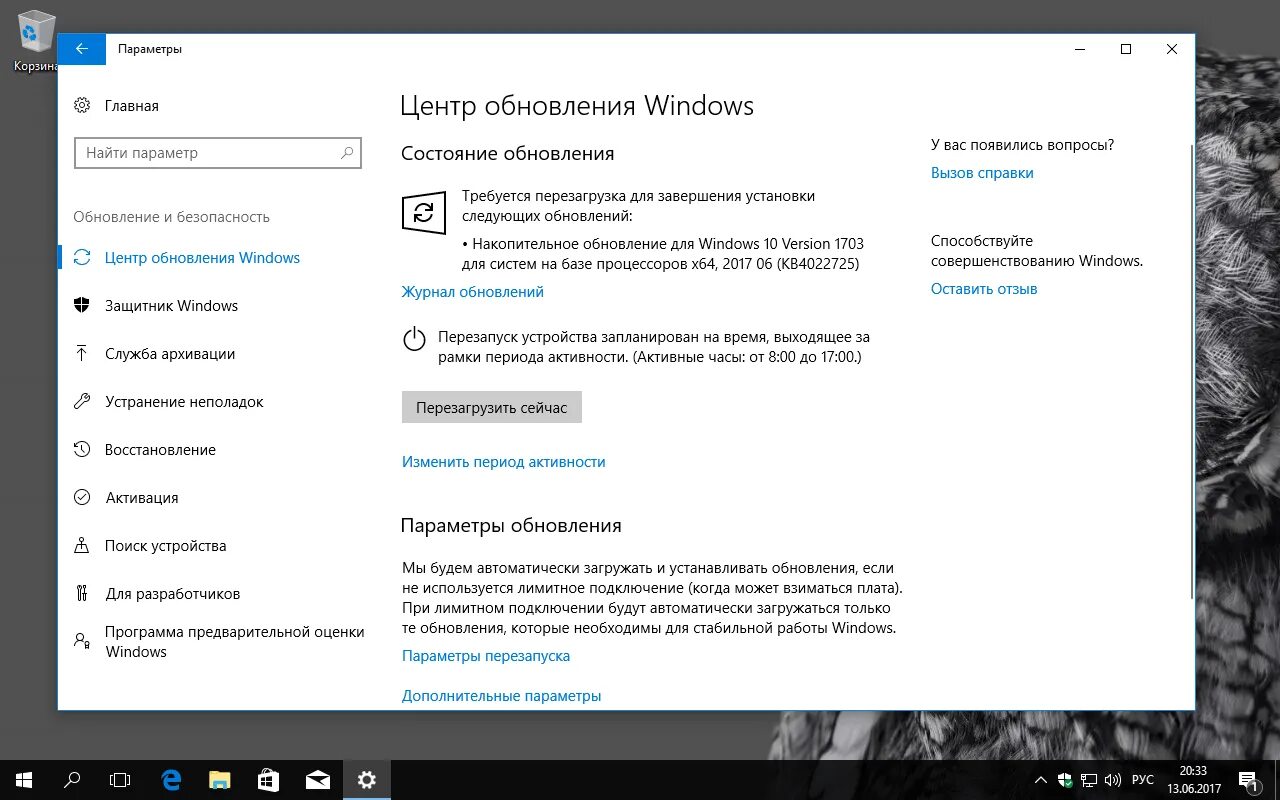This screenshot has width=1280, height=800.
Task: Click the Settings gear on the taskbar
Action: 366,780
